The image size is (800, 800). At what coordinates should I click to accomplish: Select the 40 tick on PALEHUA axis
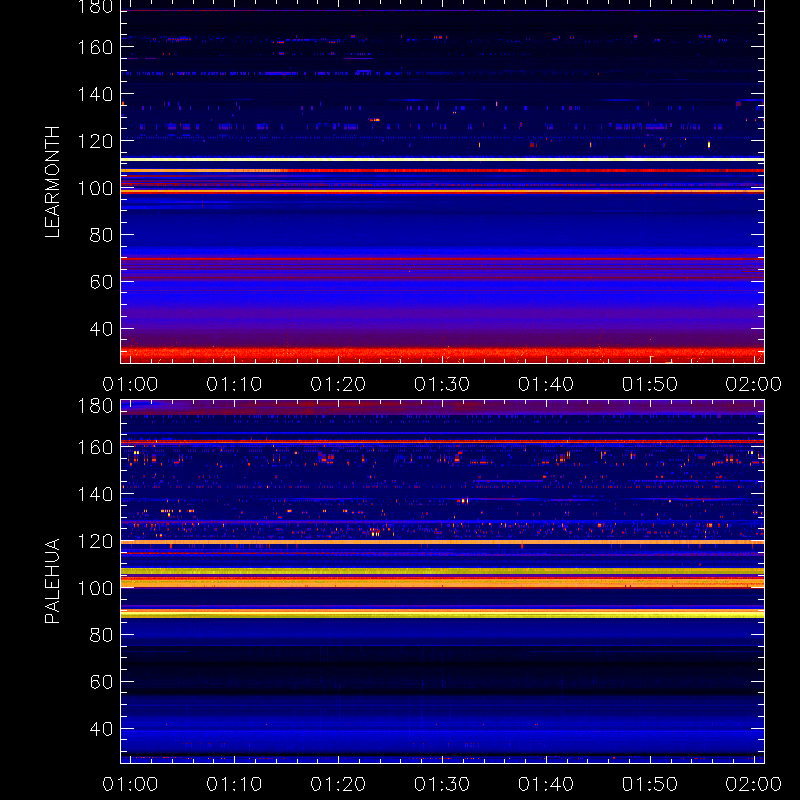pyautogui.click(x=101, y=729)
